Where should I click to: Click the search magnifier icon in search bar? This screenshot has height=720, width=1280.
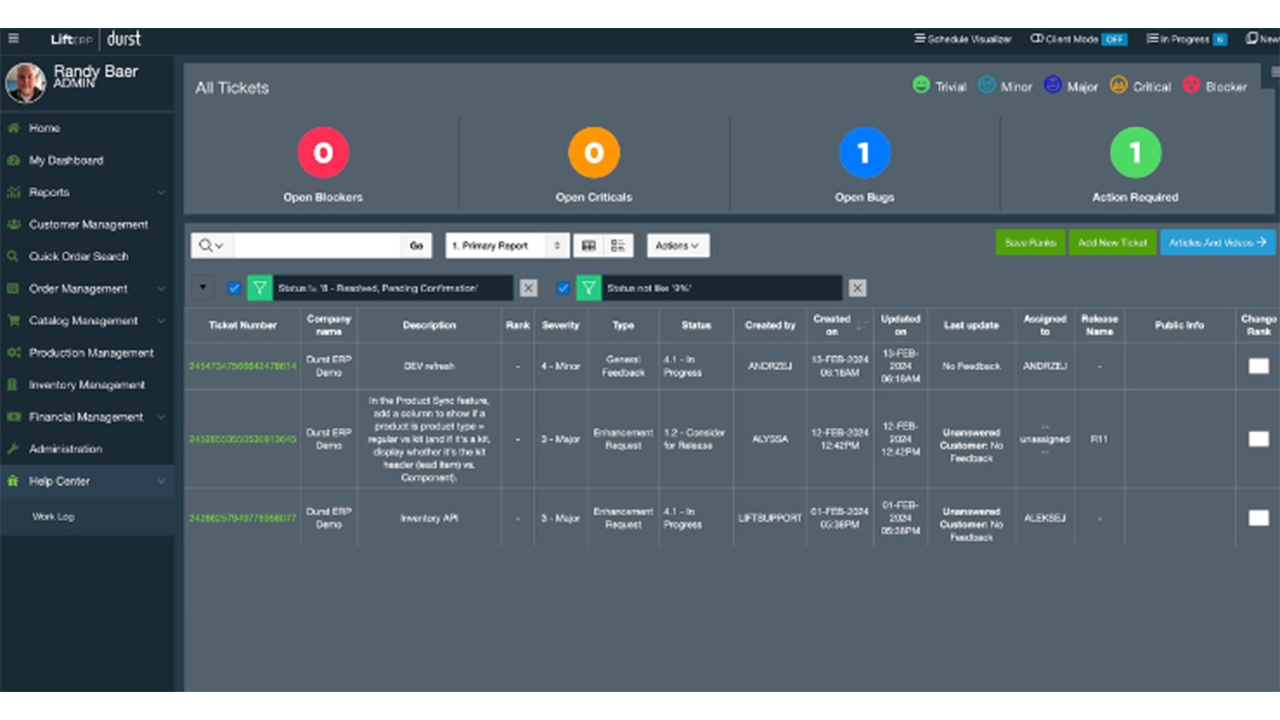206,245
